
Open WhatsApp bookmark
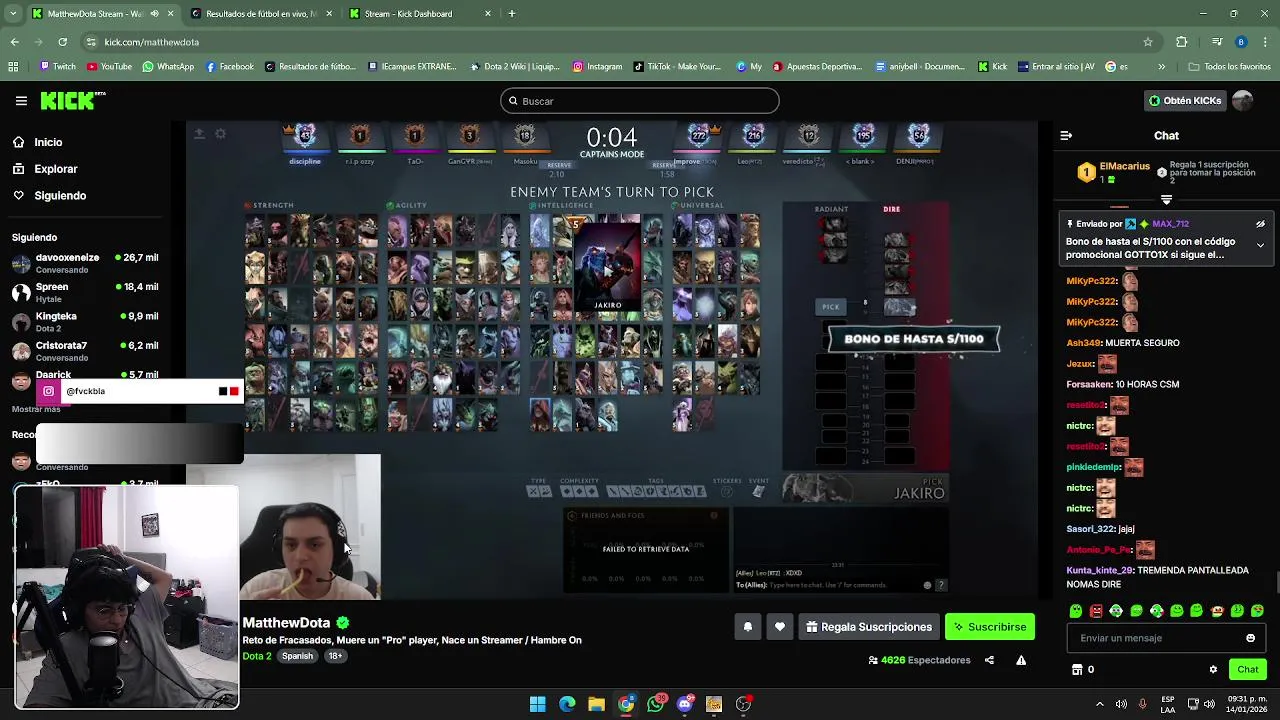coord(168,67)
